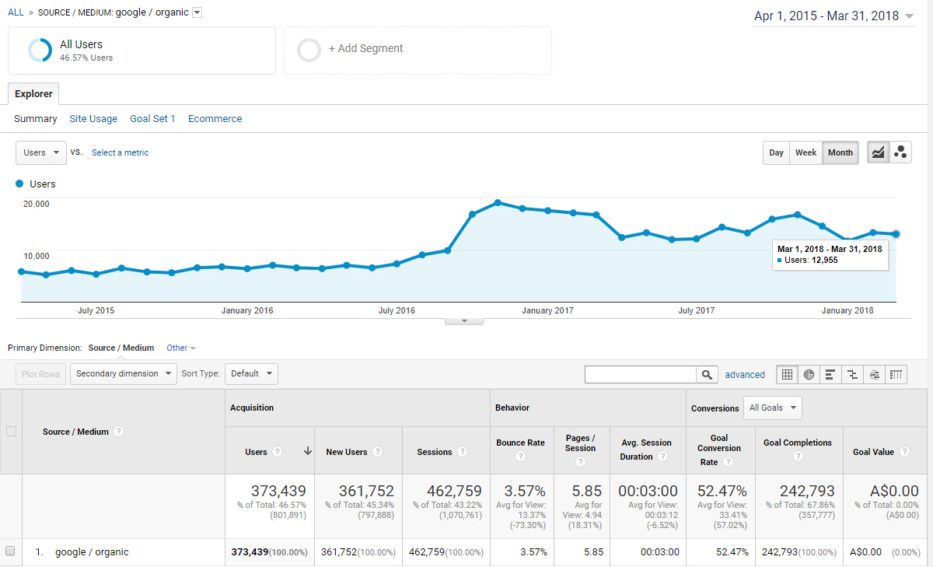This screenshot has height=567, width=933.
Task: Open the Users metric dropdown
Action: (x=41, y=153)
